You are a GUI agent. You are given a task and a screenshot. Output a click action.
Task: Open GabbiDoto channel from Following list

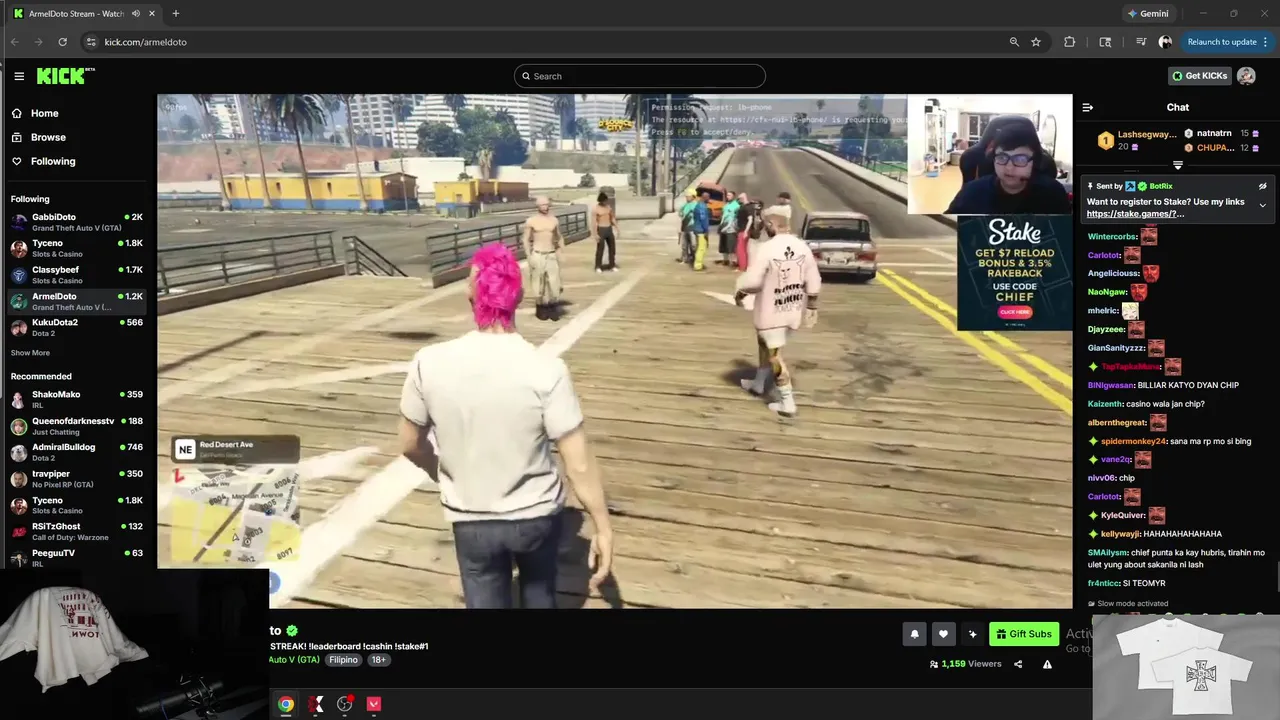78,222
